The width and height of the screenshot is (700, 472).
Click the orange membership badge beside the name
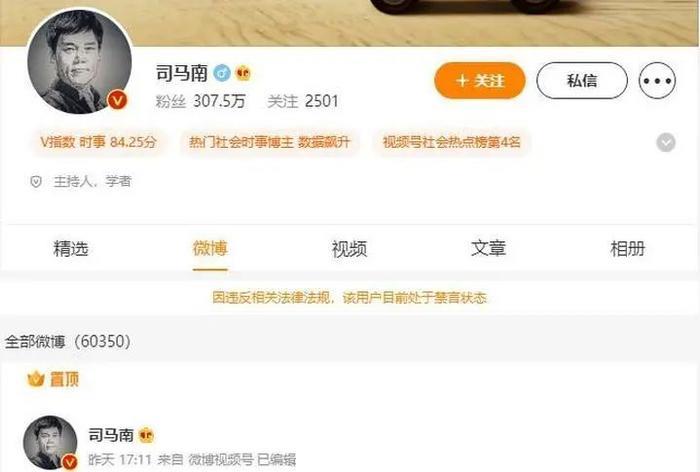click(243, 72)
